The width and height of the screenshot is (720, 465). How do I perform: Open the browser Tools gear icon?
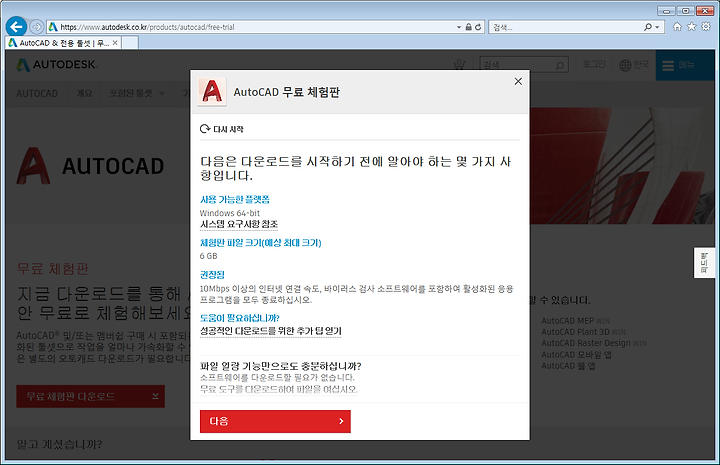tap(706, 27)
